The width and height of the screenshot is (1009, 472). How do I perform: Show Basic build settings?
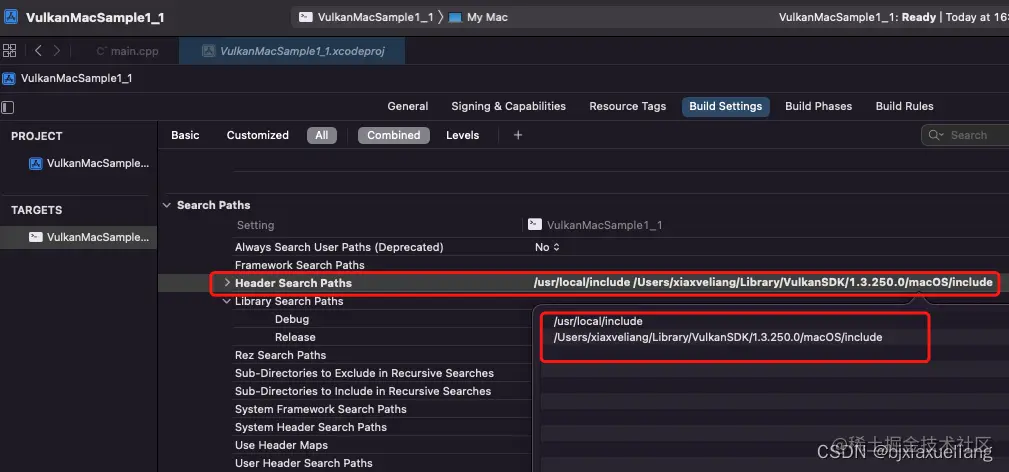tap(185, 135)
